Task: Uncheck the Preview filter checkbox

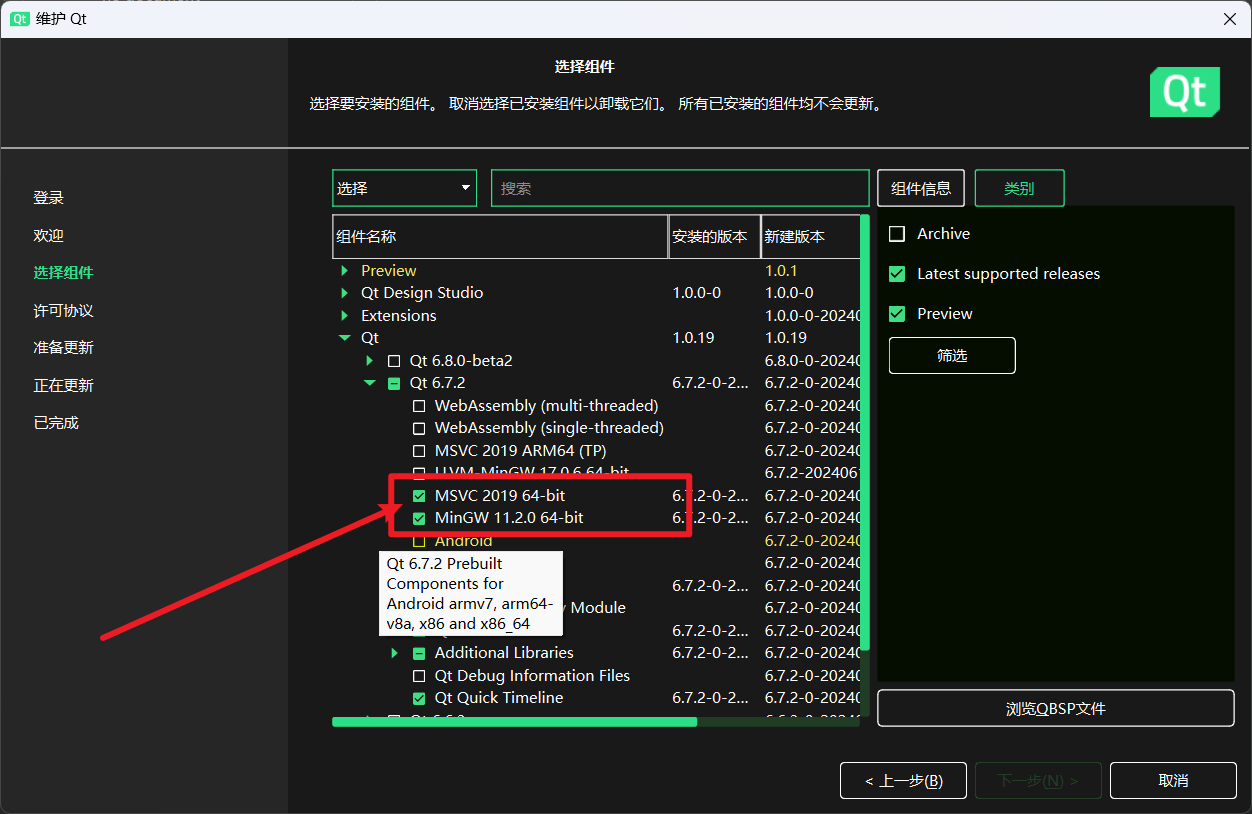Action: point(897,314)
